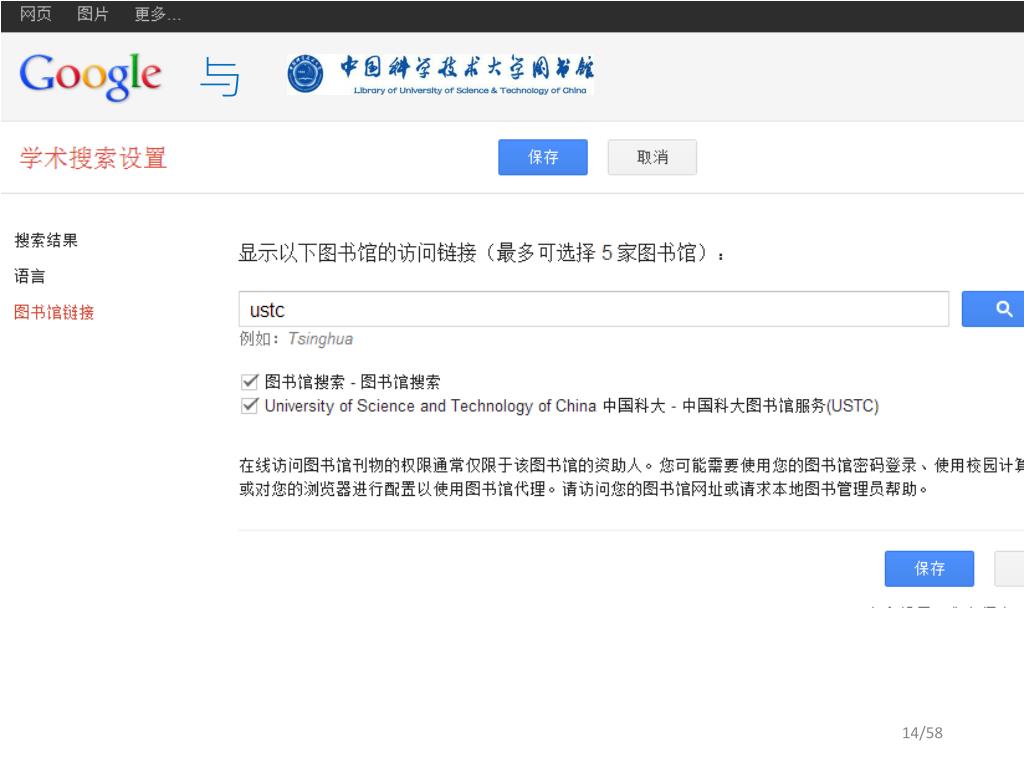Click the top 保存 button

[x=543, y=157]
